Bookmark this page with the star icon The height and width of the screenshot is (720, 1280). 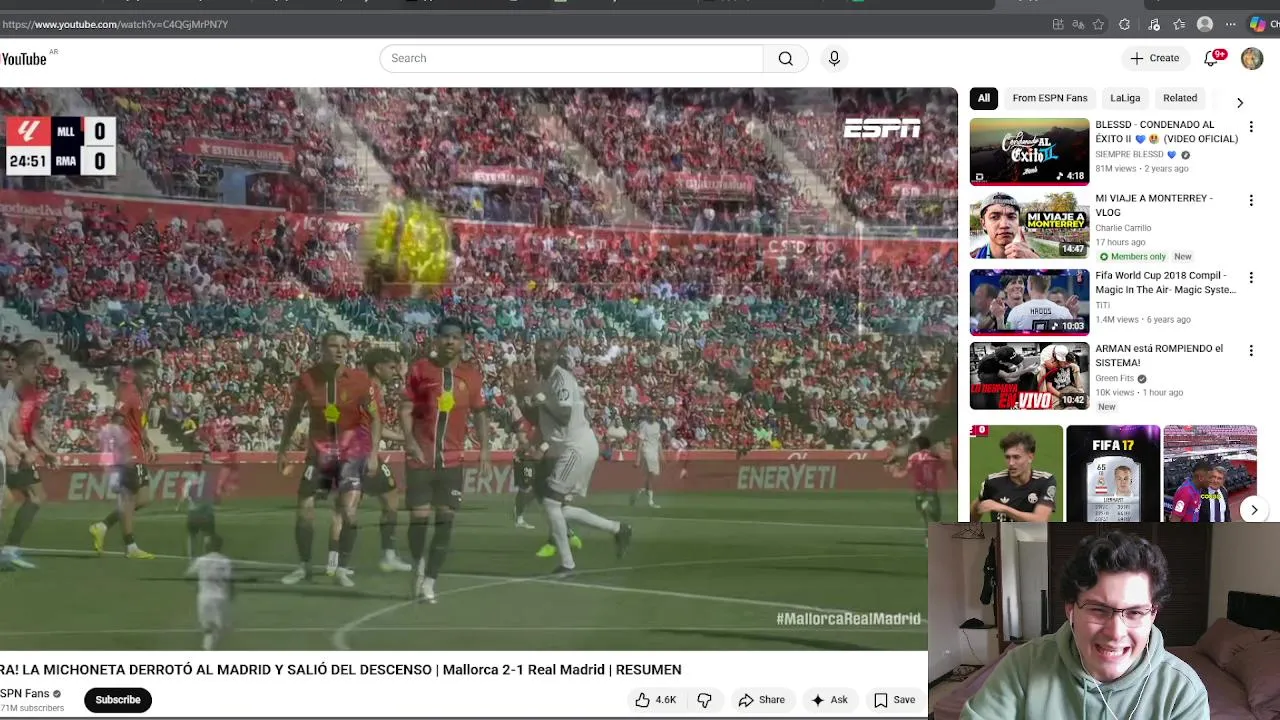pyautogui.click(x=1098, y=24)
